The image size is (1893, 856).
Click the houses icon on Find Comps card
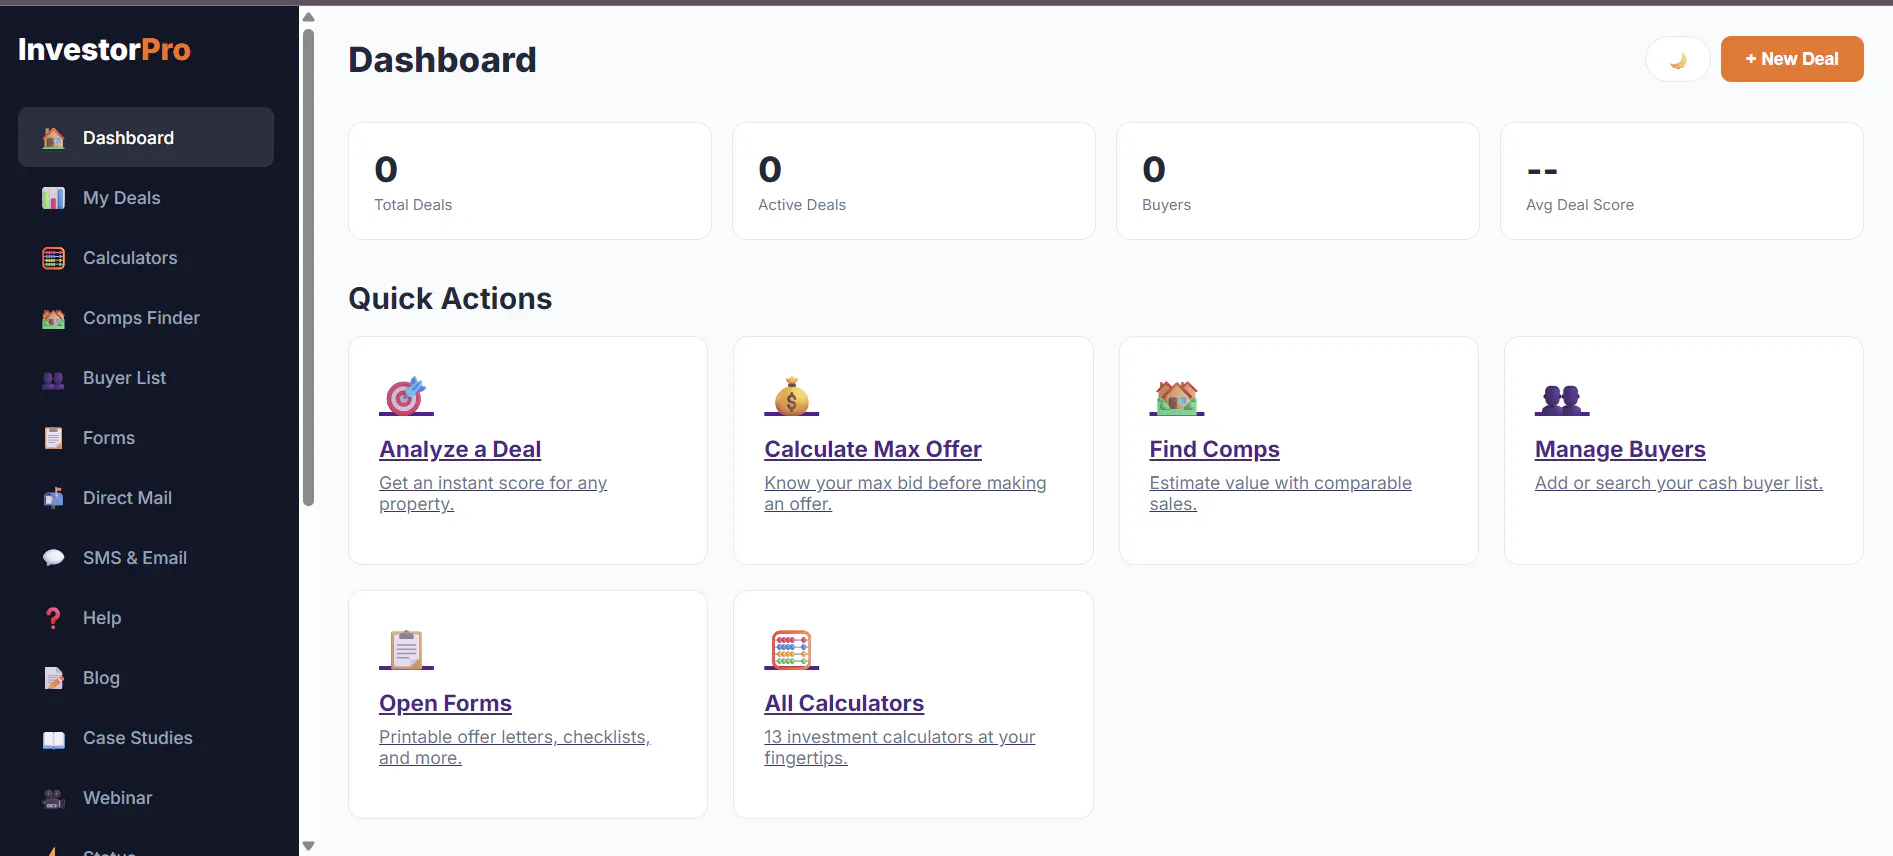point(1177,396)
